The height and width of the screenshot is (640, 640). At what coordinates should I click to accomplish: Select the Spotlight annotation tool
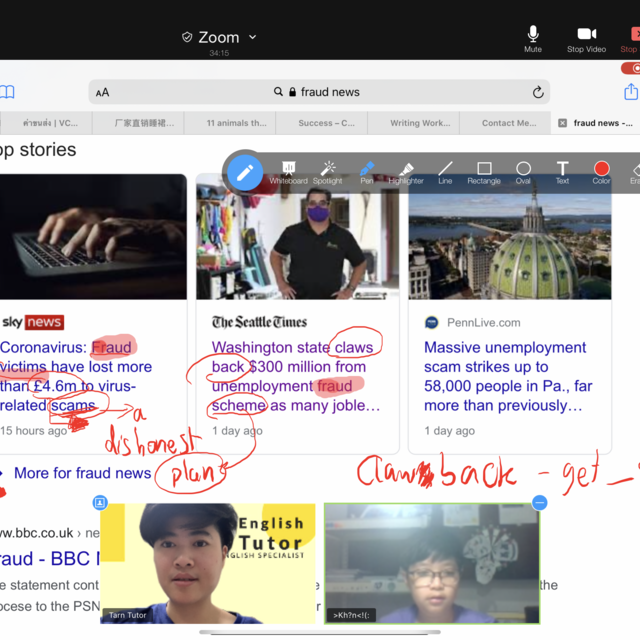[x=327, y=173]
